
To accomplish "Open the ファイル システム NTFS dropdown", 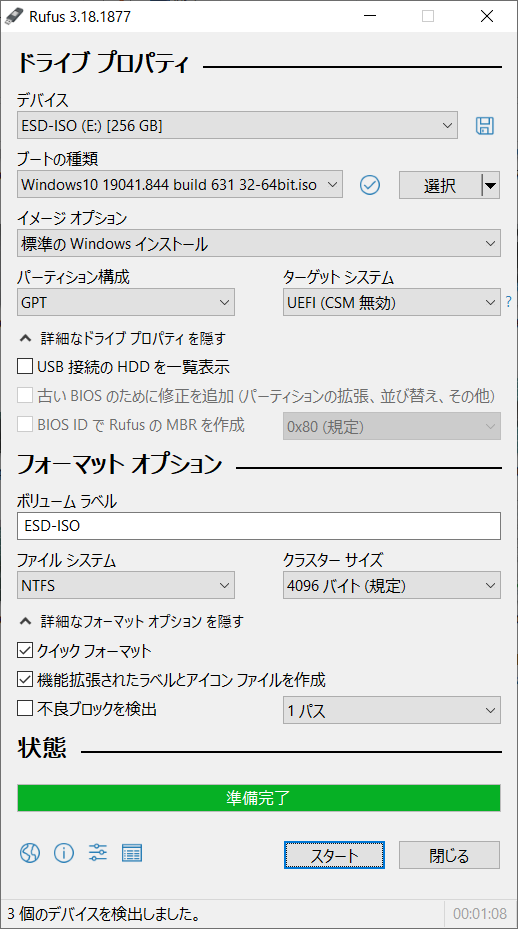I will click(126, 585).
